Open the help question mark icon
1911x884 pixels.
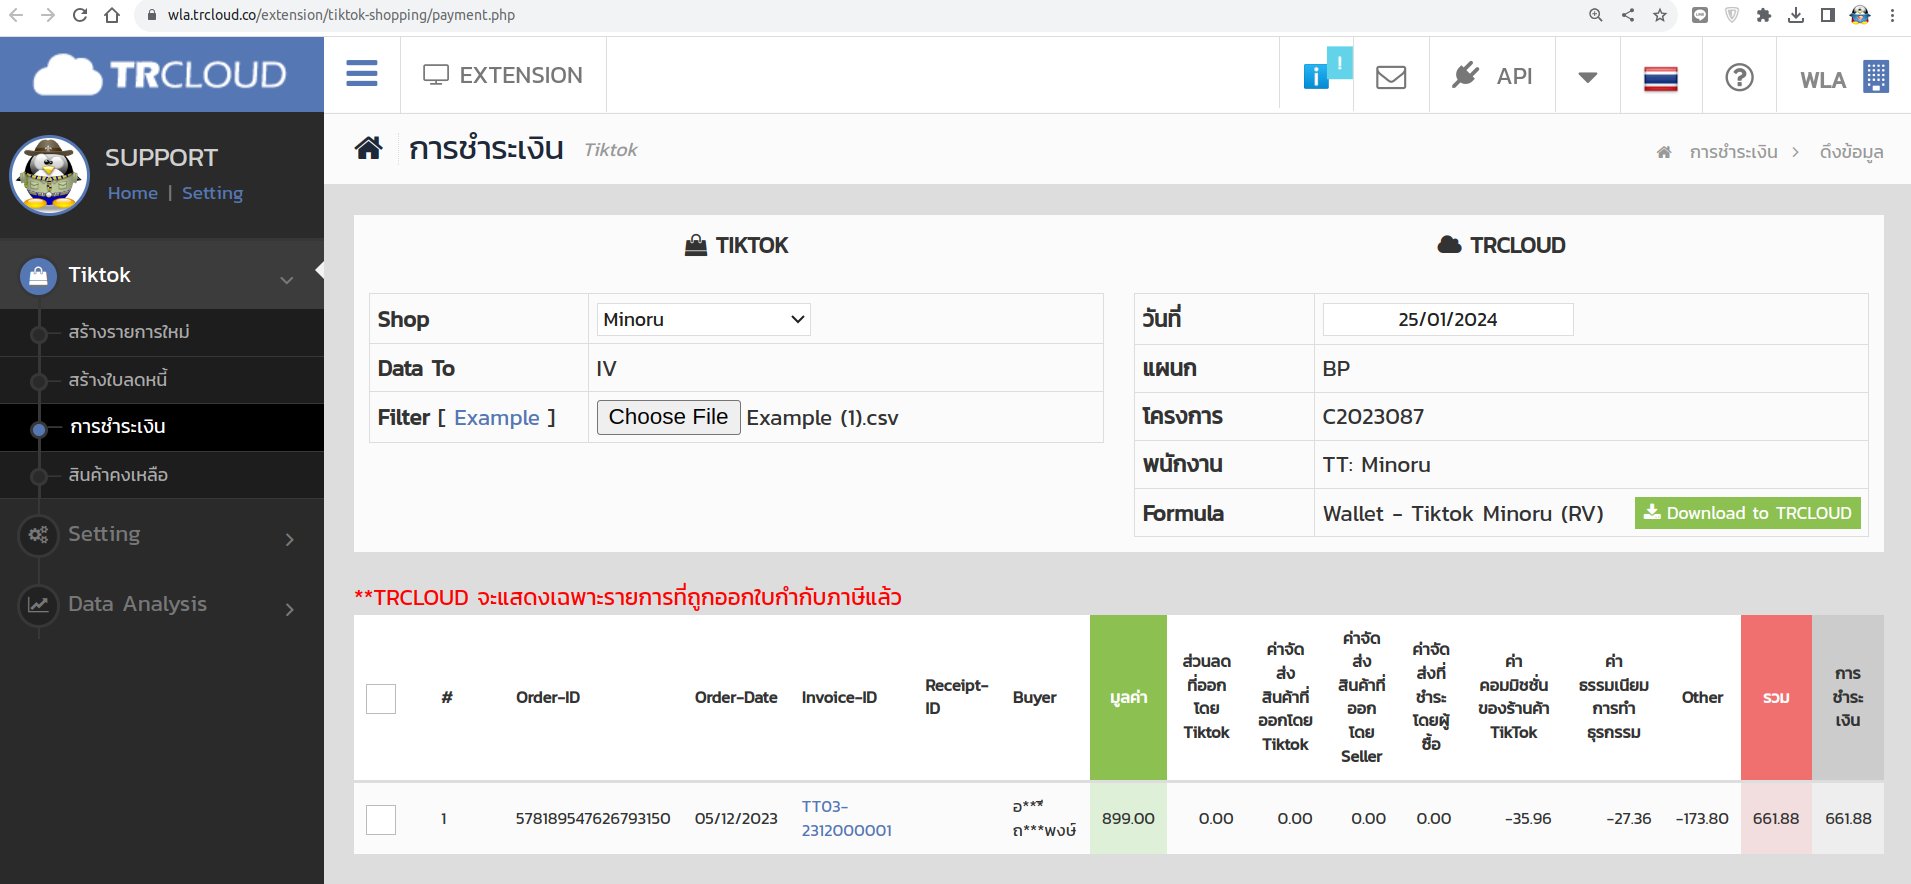1739,77
